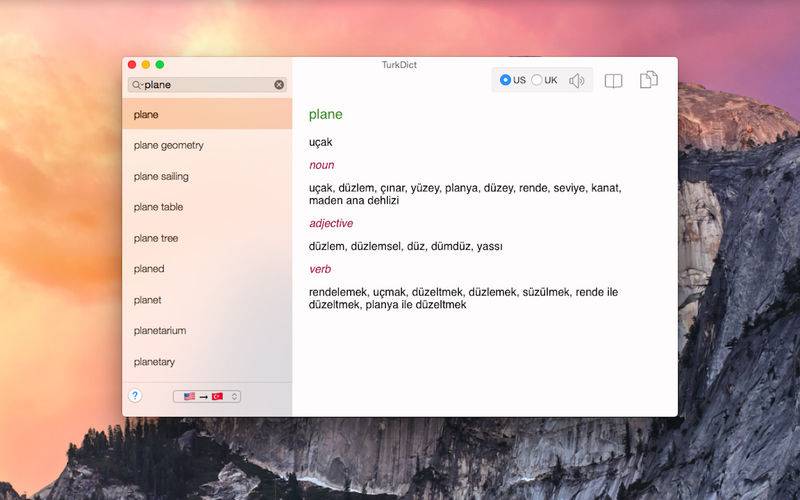Click the green 'plane' headword

pyautogui.click(x=326, y=114)
